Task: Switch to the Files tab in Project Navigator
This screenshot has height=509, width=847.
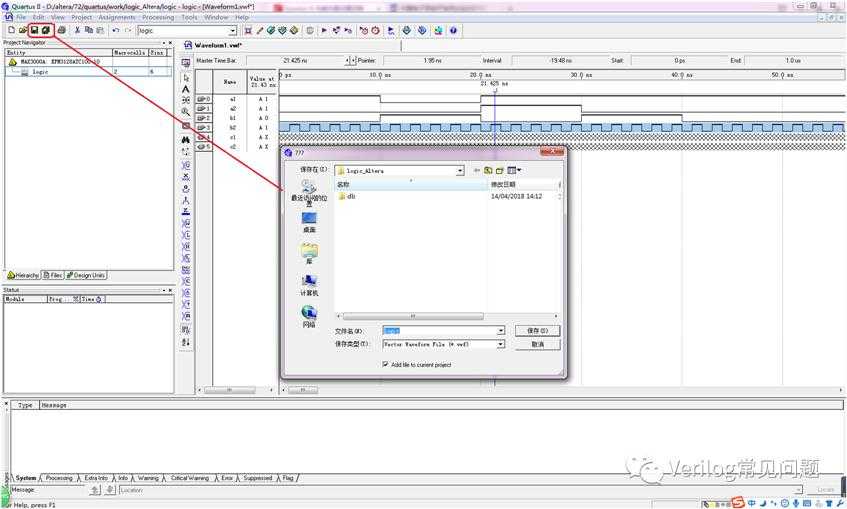Action: click(53, 276)
